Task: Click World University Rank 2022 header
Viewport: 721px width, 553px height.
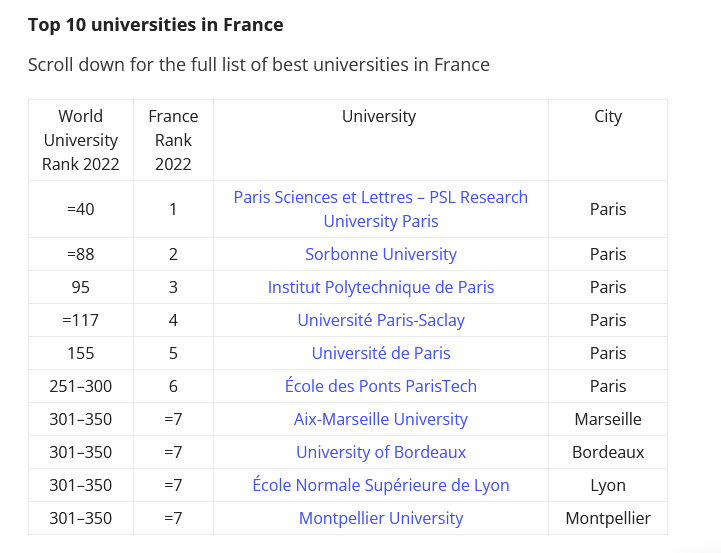Action: coord(81,140)
